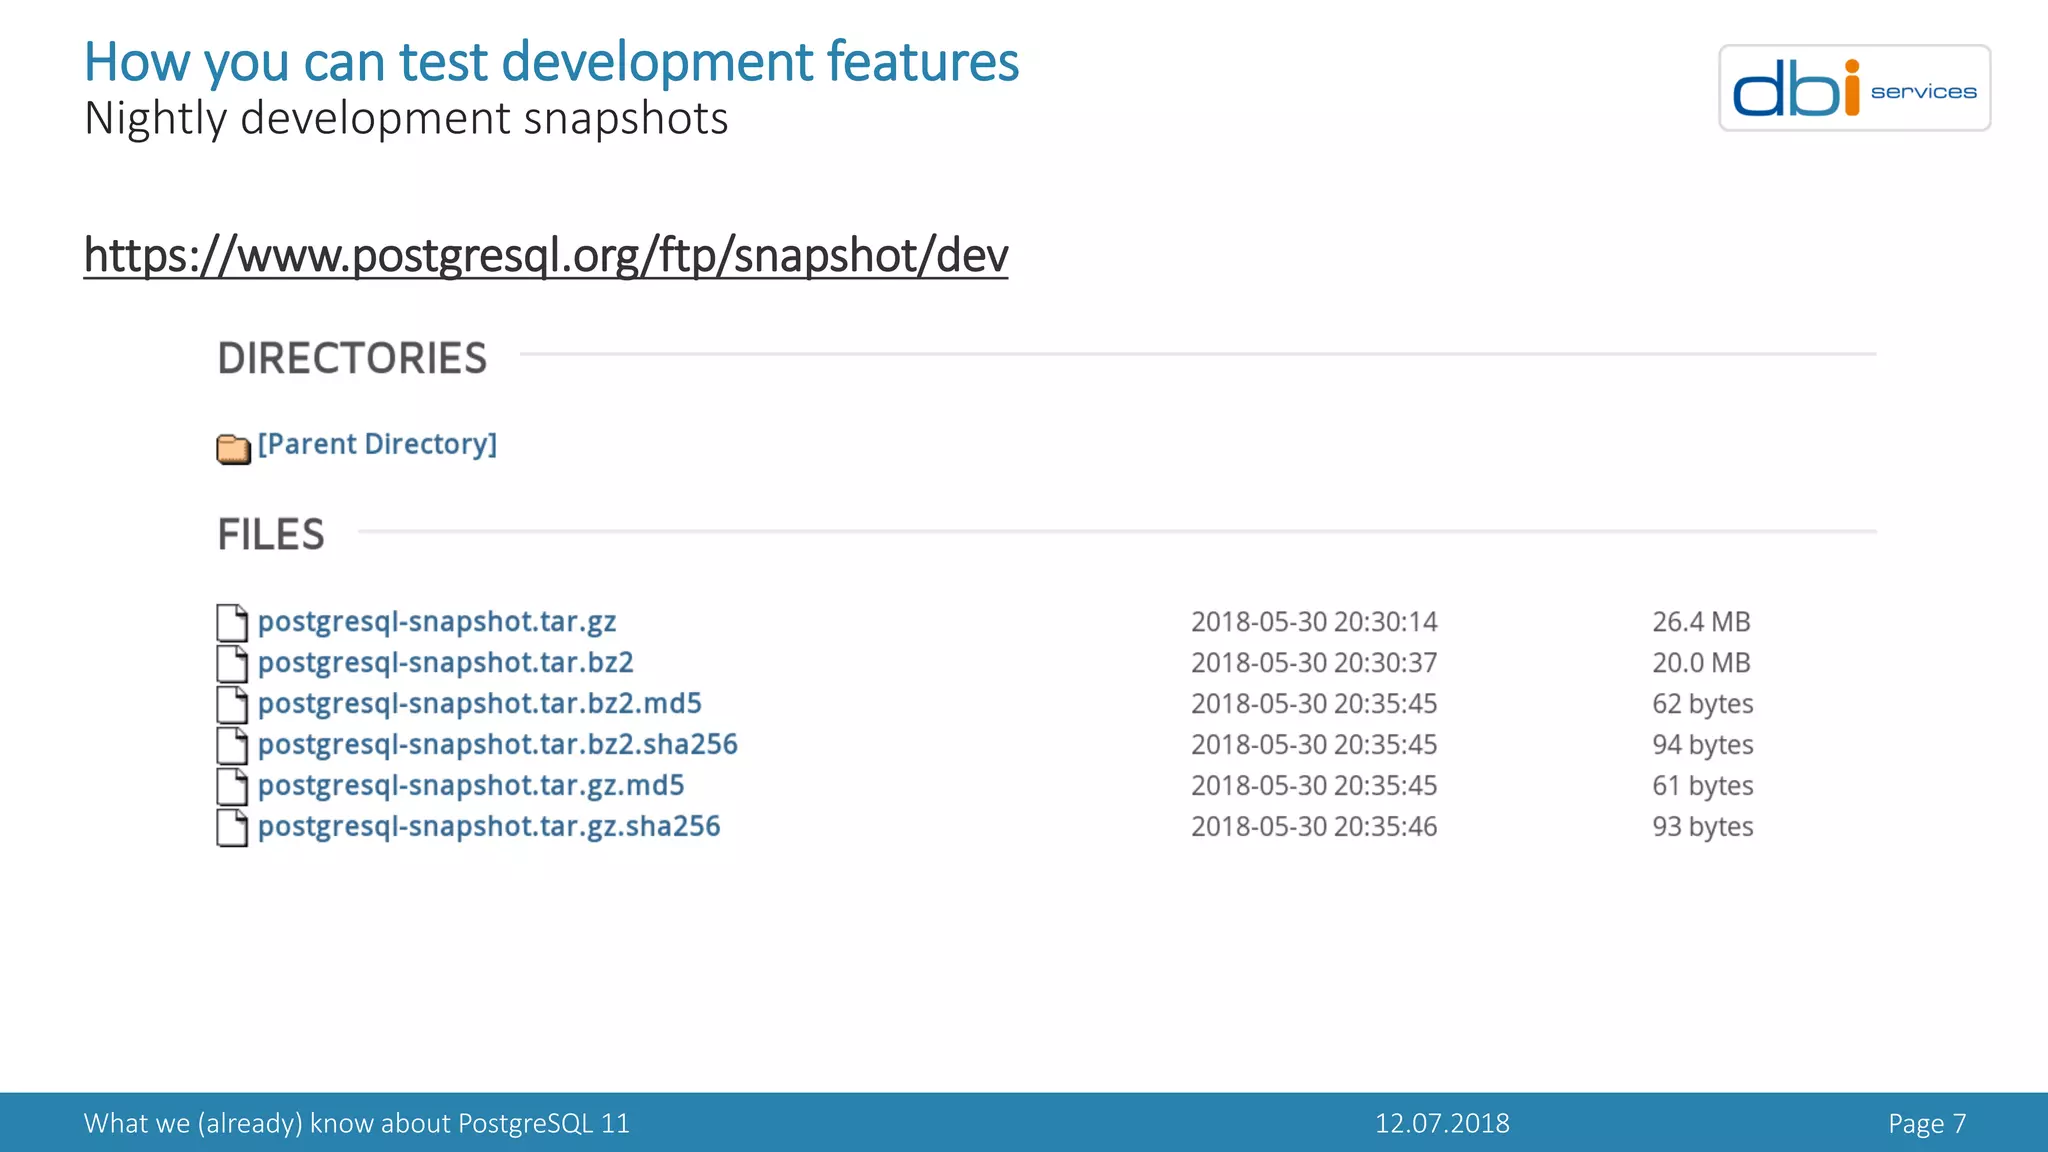Click the 94 bytes file size
The height and width of the screenshot is (1152, 2048).
pos(1703,745)
